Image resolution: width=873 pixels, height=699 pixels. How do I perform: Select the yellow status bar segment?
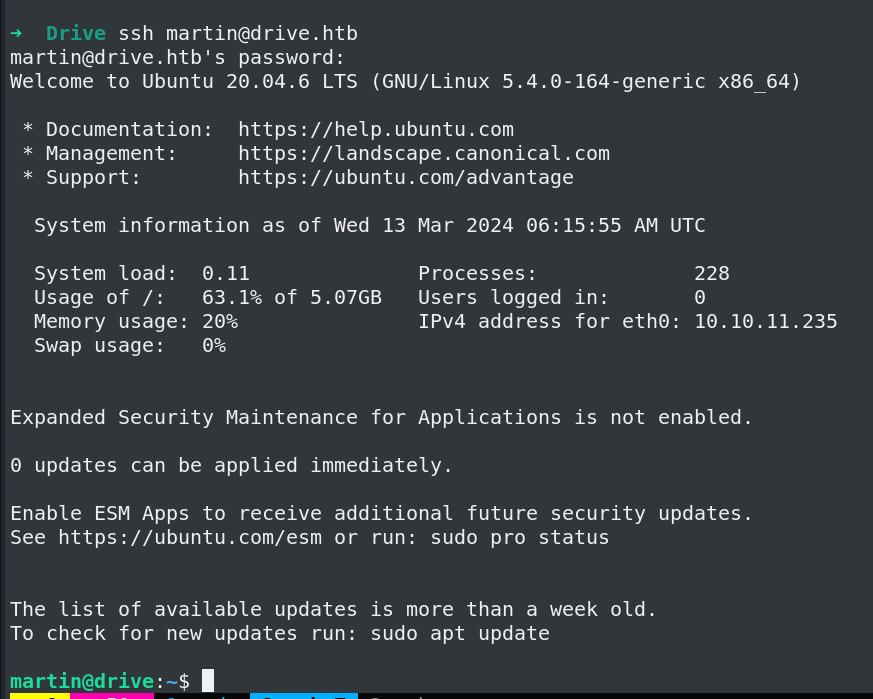coord(38,695)
